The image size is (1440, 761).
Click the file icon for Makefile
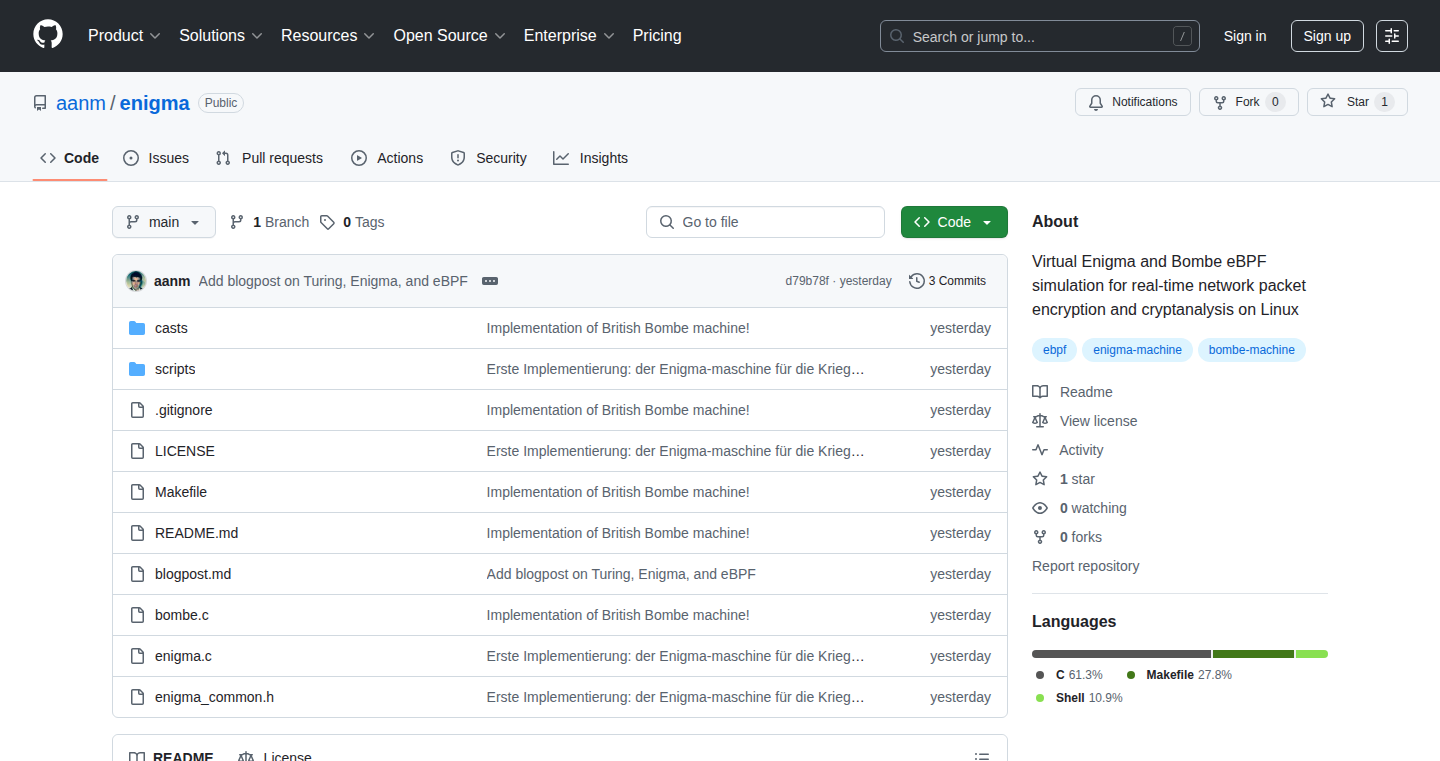[x=137, y=492]
